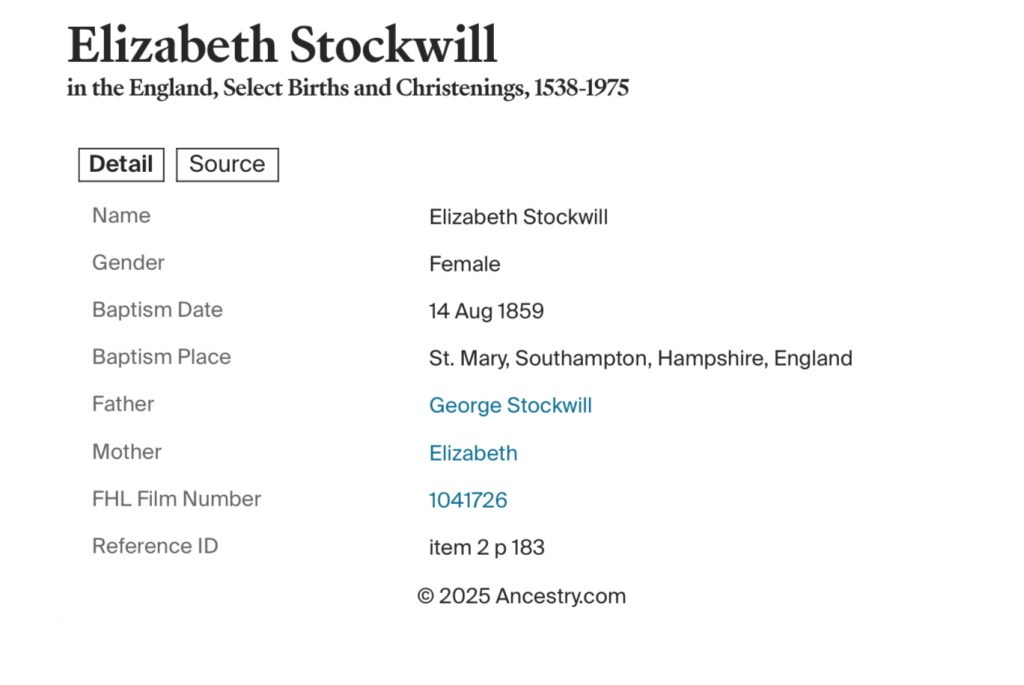The width and height of the screenshot is (1024, 685).
Task: Click the Father field label
Action: point(123,404)
